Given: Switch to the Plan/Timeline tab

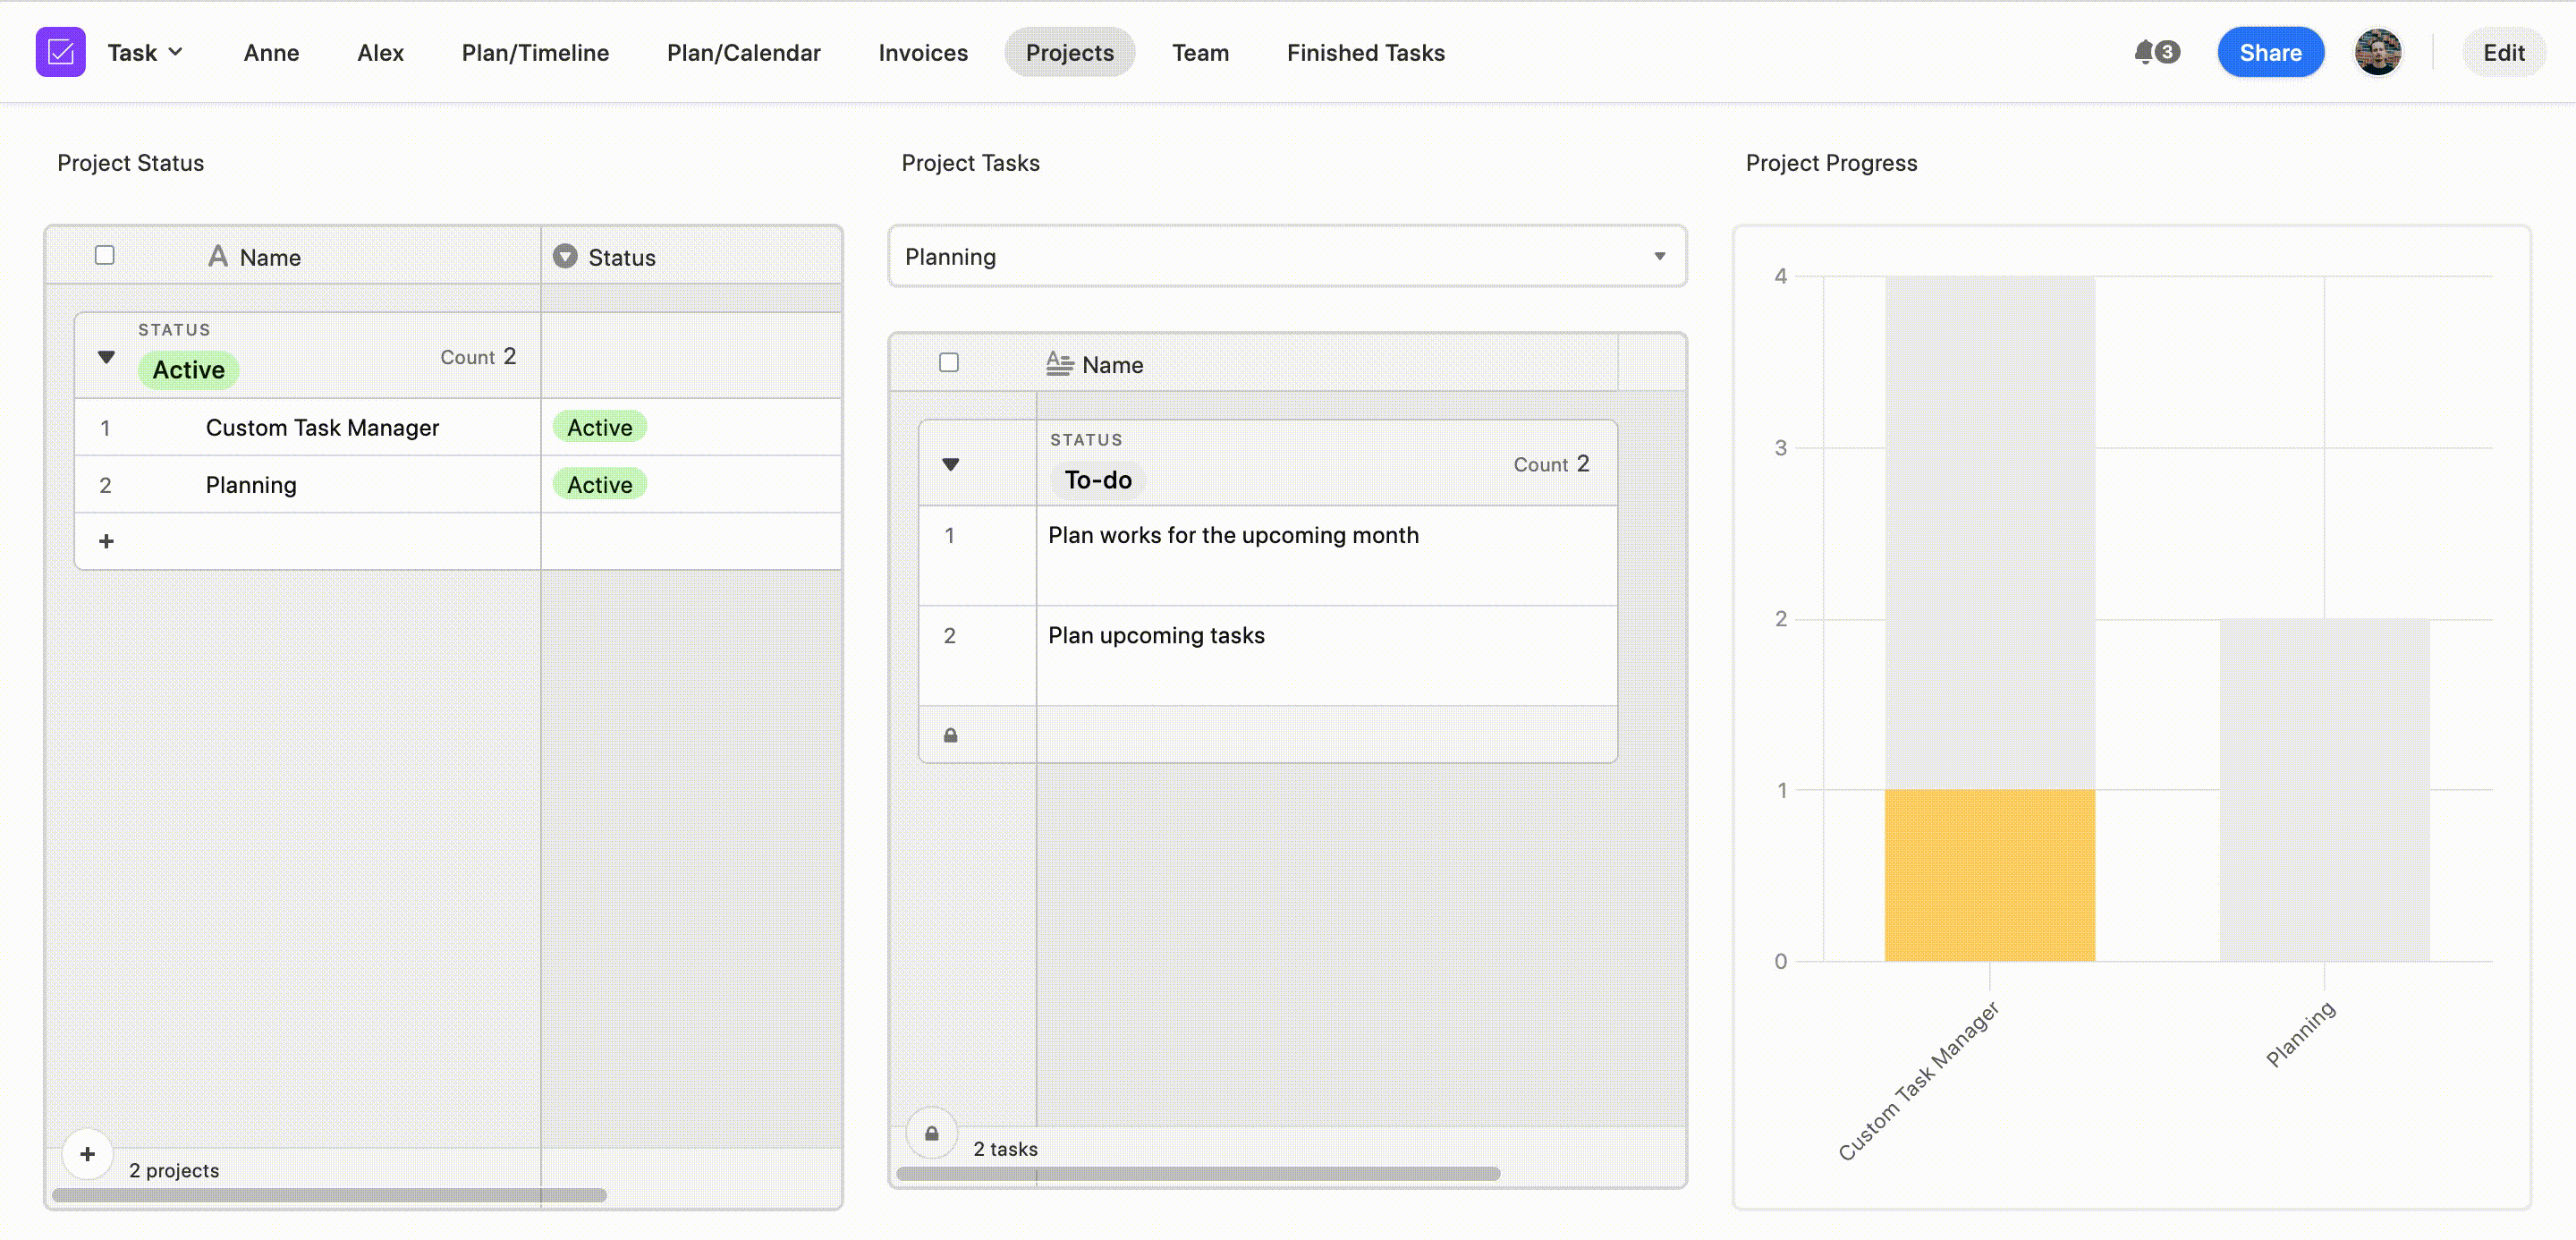Looking at the screenshot, I should 535,52.
